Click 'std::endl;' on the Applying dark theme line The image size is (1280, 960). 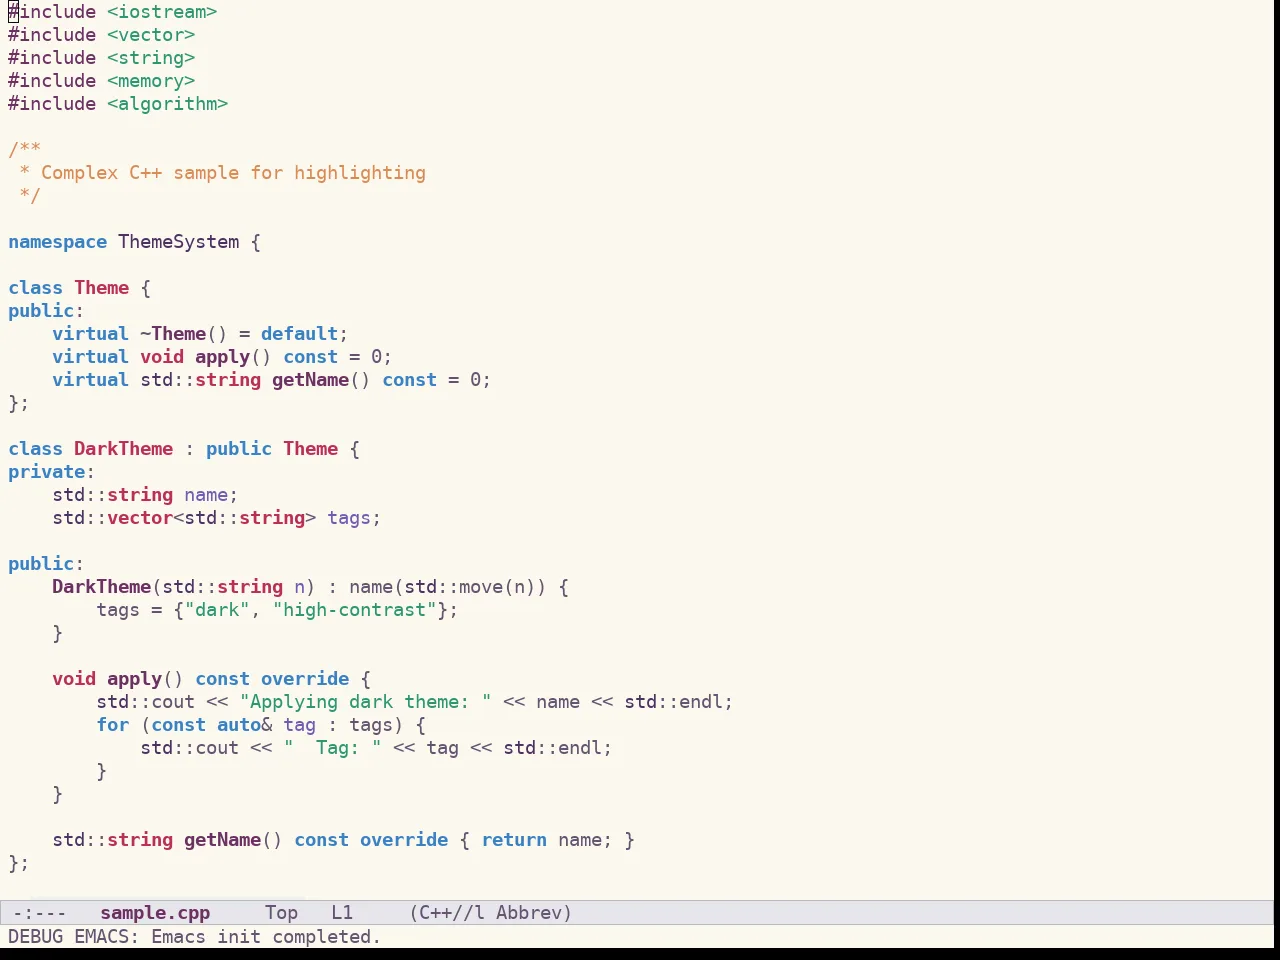coord(679,702)
